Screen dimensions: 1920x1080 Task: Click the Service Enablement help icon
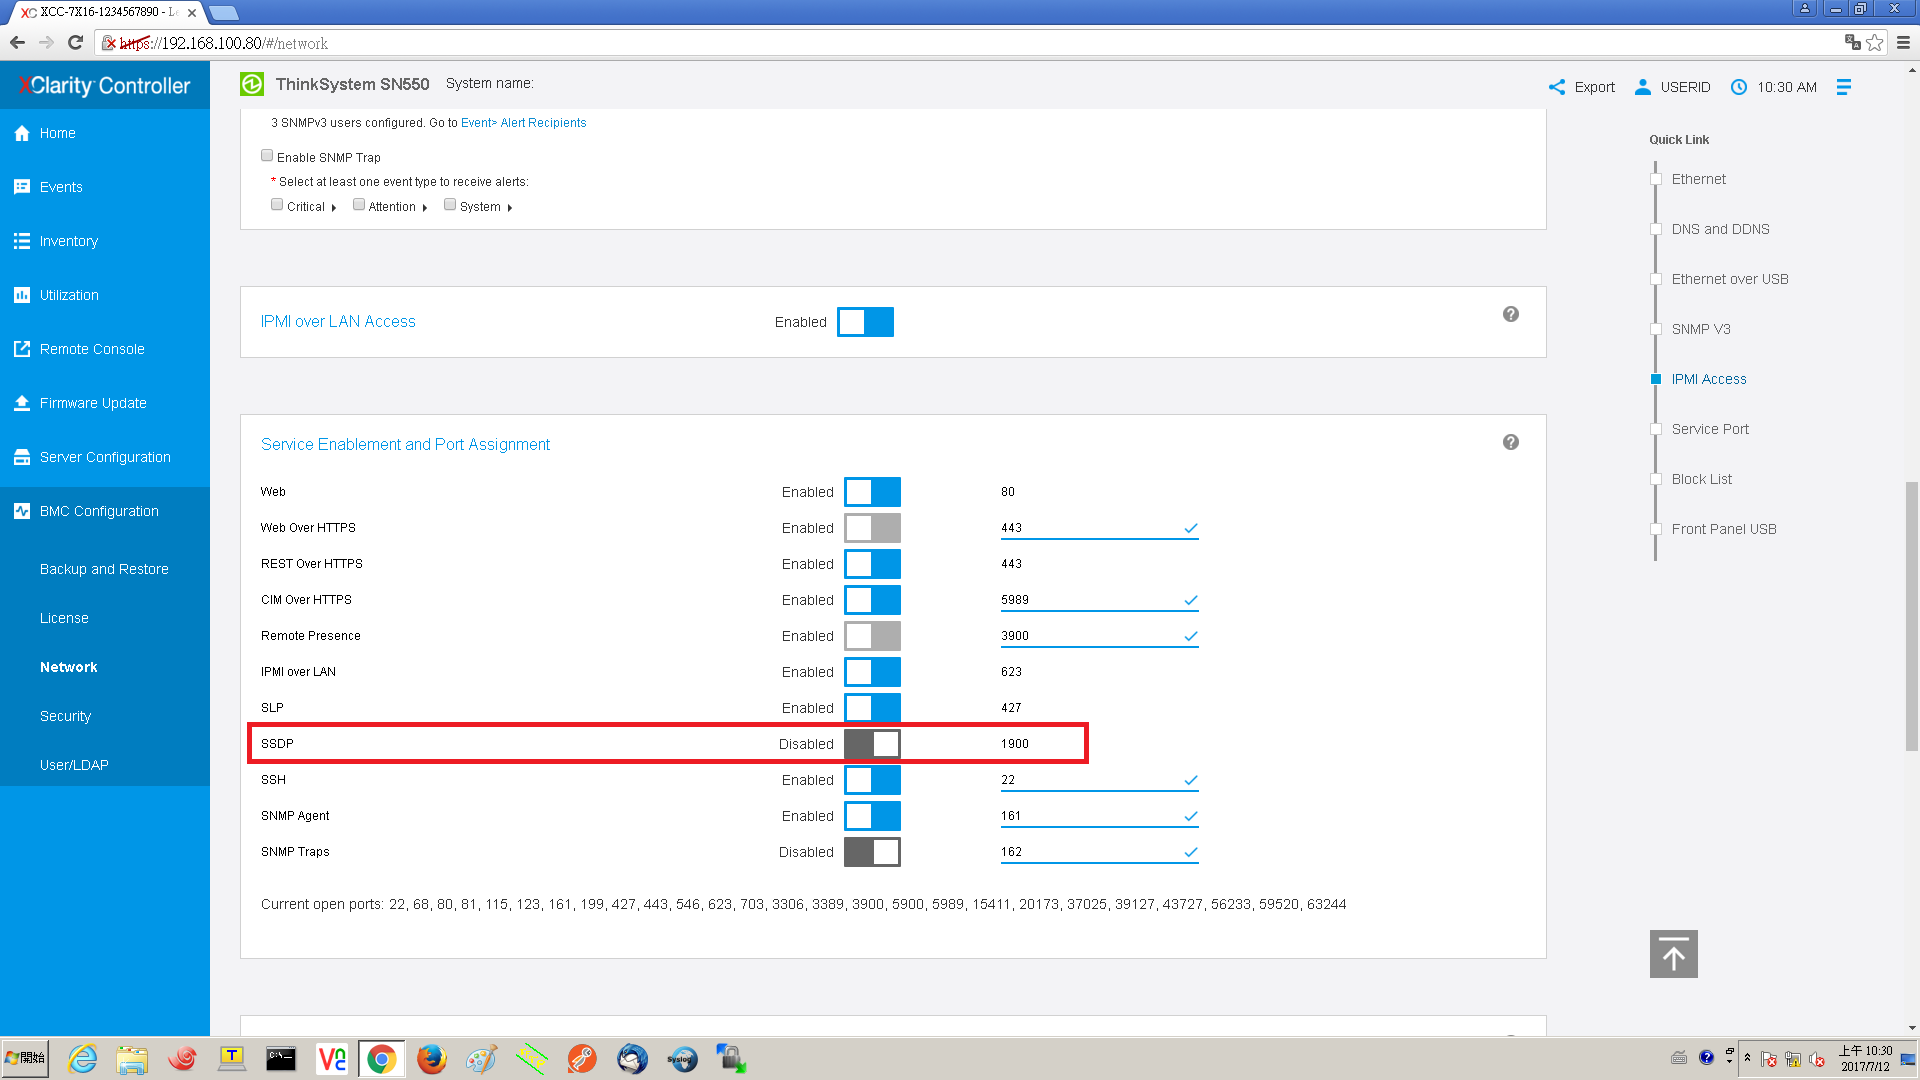pos(1511,442)
